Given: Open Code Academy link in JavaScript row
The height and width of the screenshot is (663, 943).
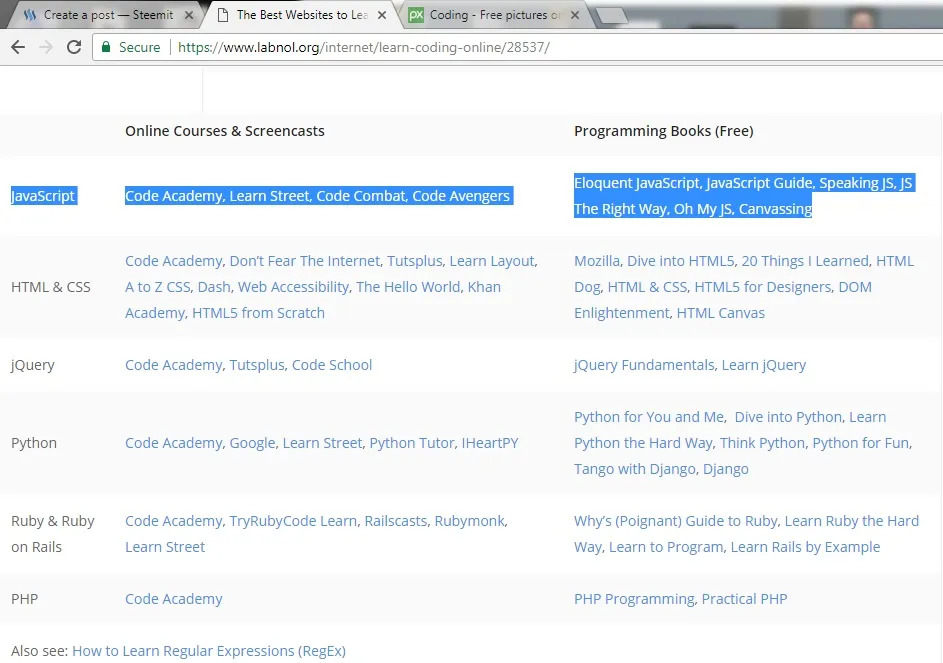Looking at the screenshot, I should [174, 196].
